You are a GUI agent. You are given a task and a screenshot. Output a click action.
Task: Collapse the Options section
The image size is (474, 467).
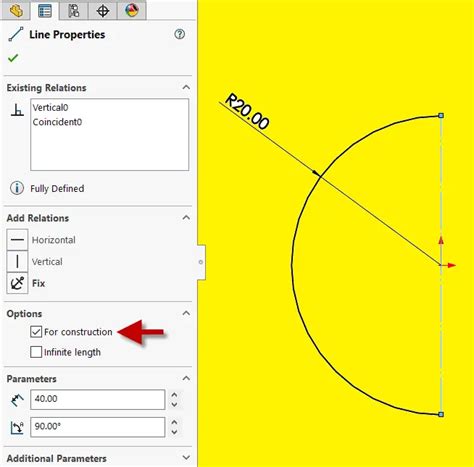point(186,313)
